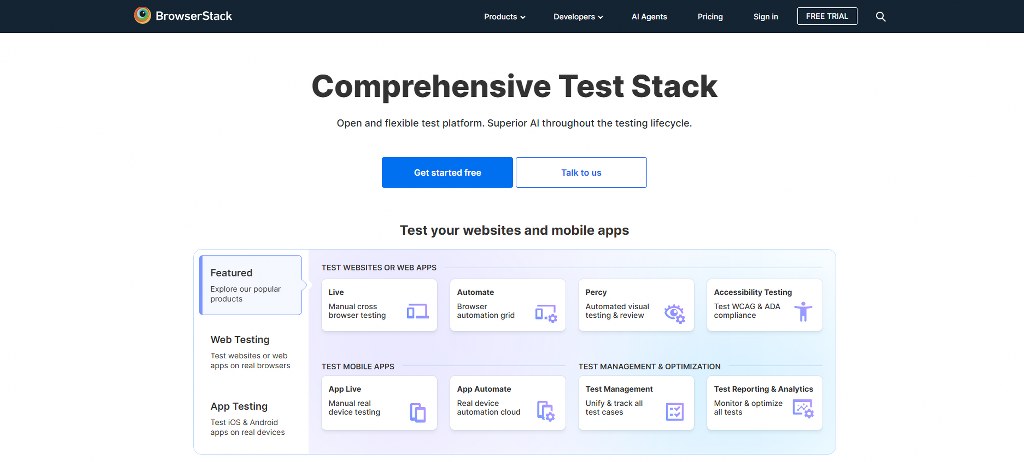Click the "TEST WEBSITES OR WEB APPS" label
Viewport: 1024px width, 462px height.
[379, 267]
